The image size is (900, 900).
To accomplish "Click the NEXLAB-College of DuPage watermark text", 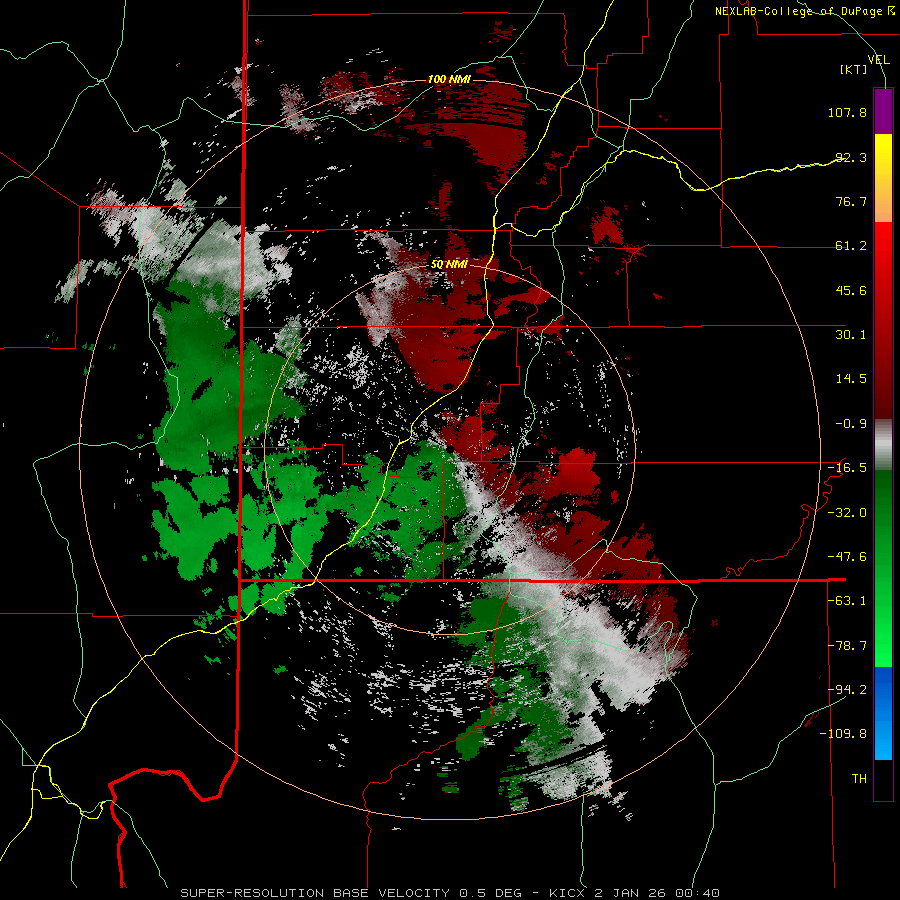I will click(x=806, y=11).
